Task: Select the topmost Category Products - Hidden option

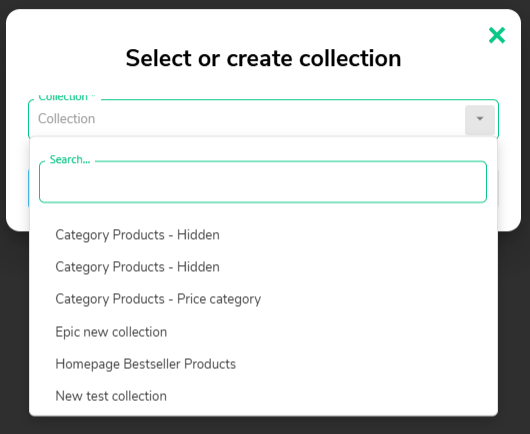Action: [263, 235]
